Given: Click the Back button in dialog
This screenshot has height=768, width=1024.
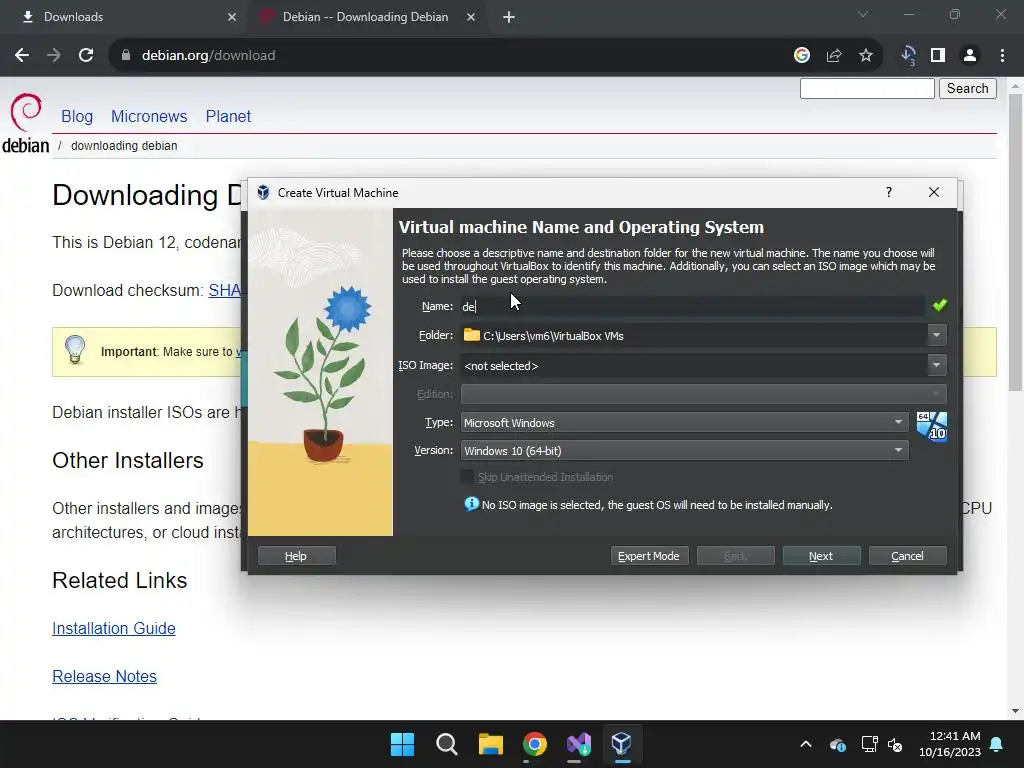Looking at the screenshot, I should point(735,556).
